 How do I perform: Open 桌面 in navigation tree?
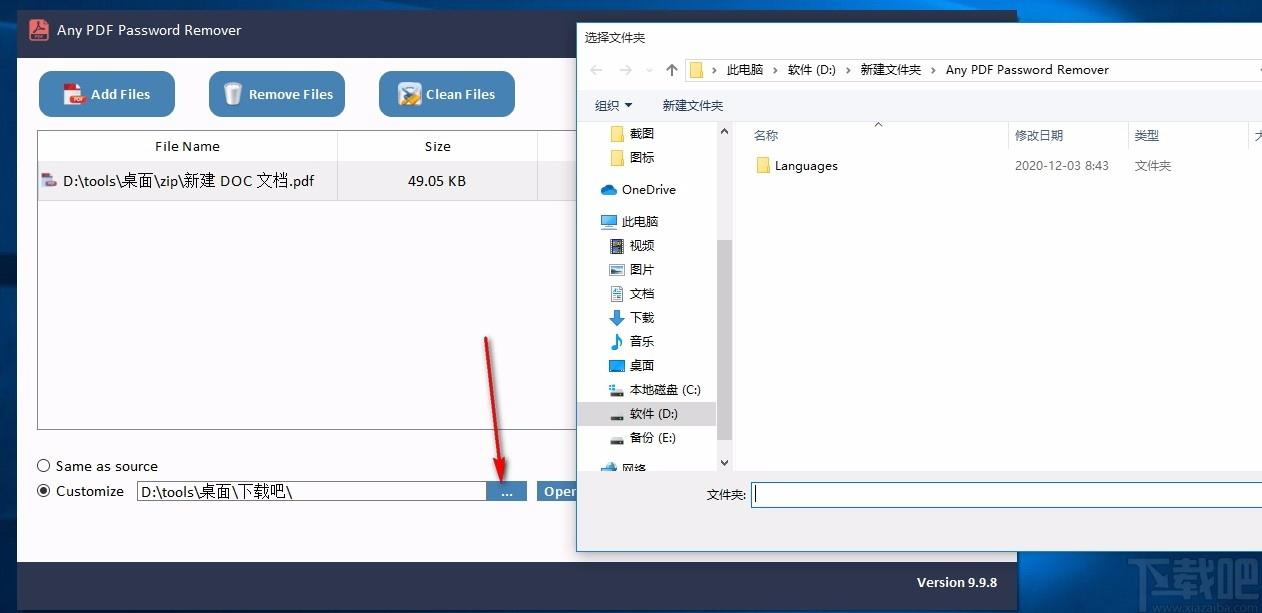pyautogui.click(x=642, y=365)
